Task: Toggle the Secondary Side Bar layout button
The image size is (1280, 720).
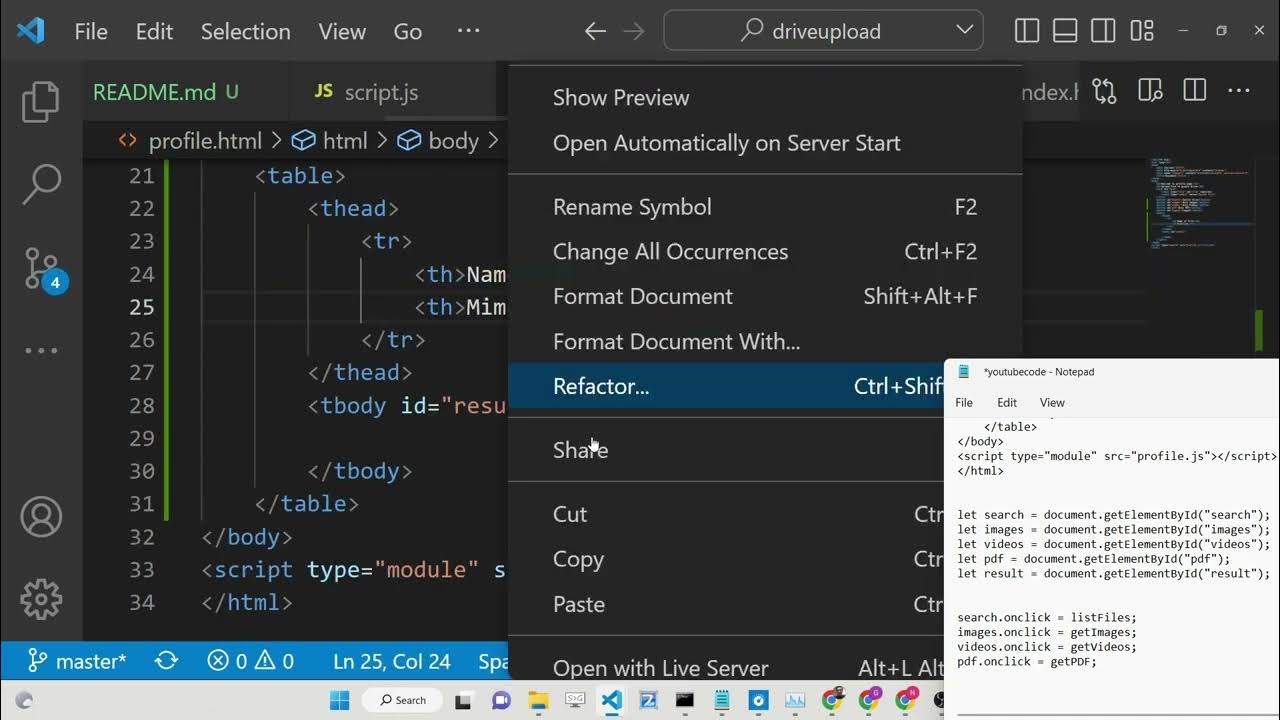Action: (x=1103, y=31)
